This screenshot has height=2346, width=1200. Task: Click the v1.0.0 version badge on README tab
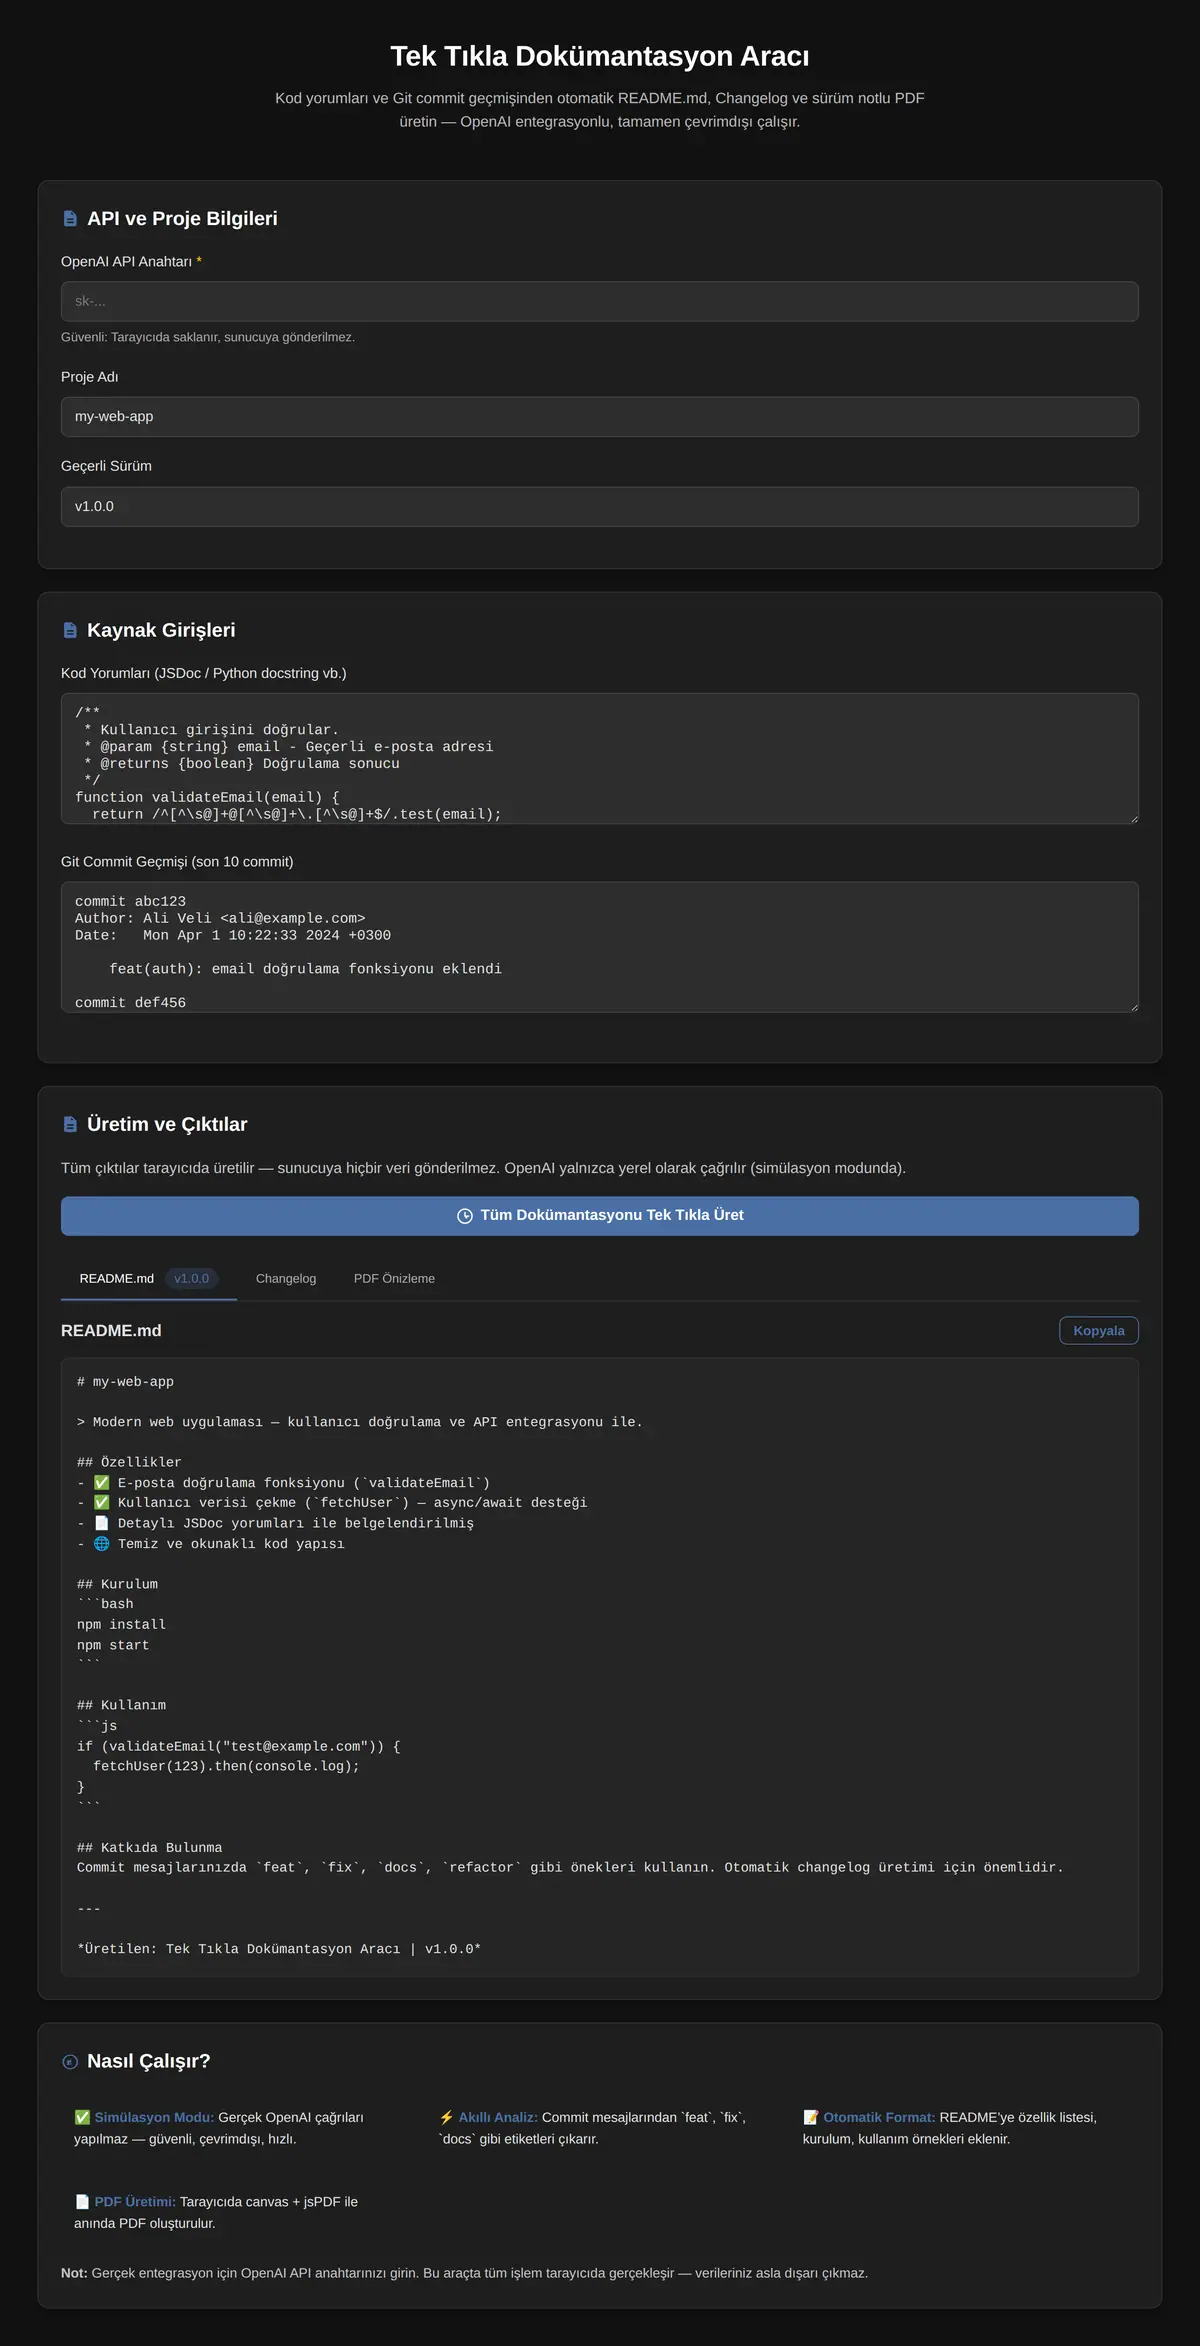[191, 1279]
